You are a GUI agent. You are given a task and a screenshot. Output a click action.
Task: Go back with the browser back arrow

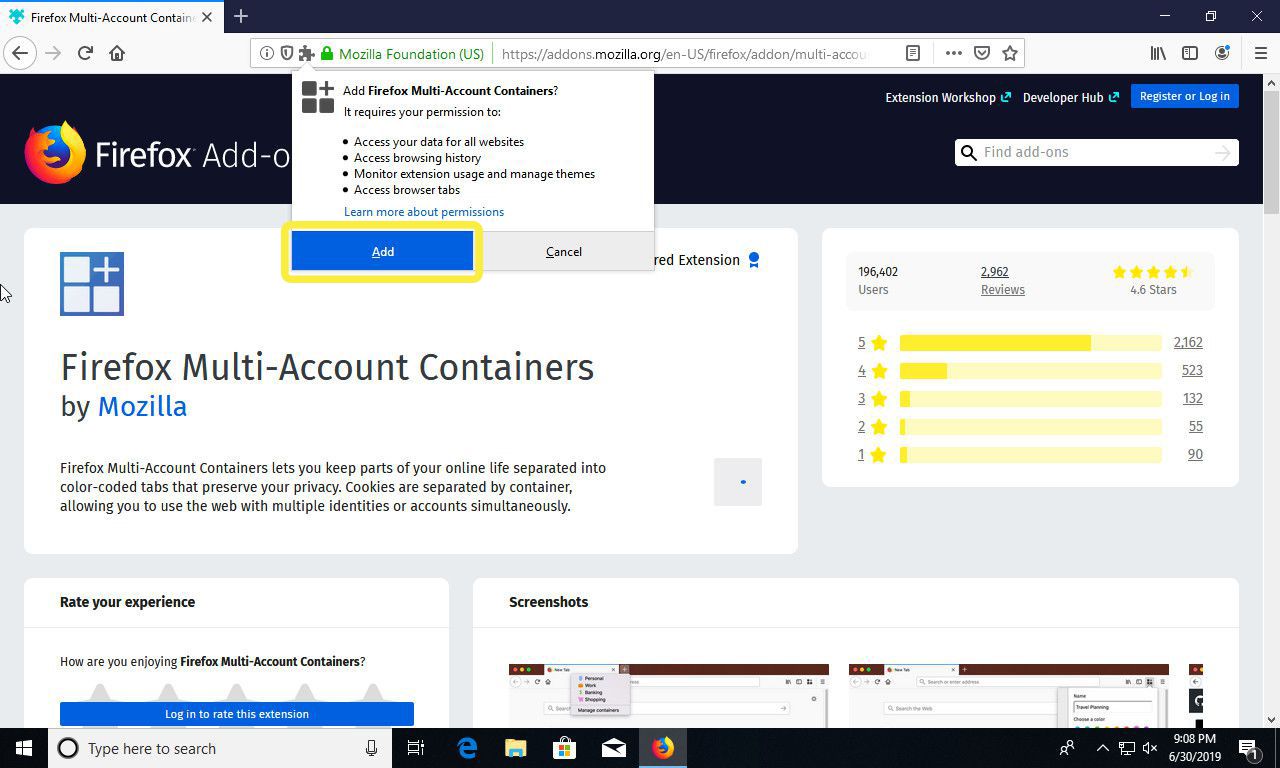pyautogui.click(x=20, y=53)
